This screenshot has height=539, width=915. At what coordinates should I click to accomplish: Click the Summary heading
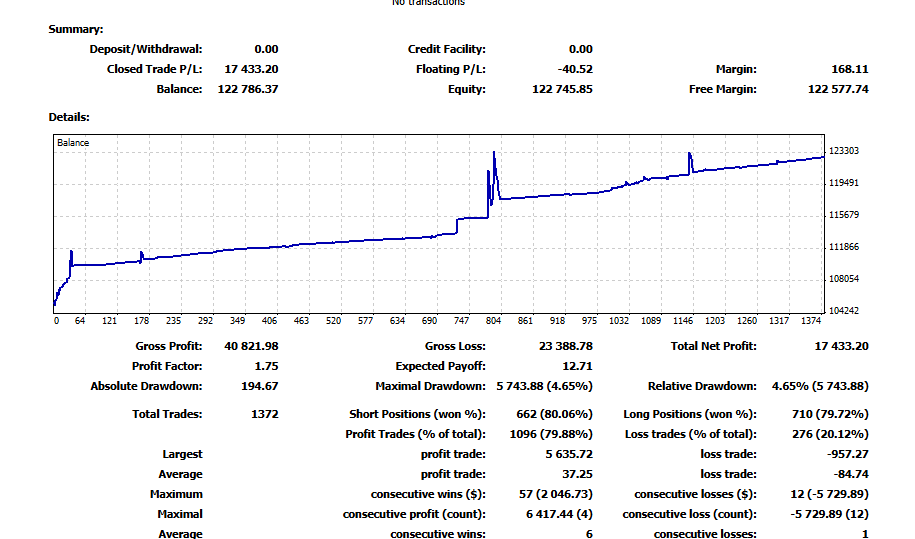tap(76, 29)
